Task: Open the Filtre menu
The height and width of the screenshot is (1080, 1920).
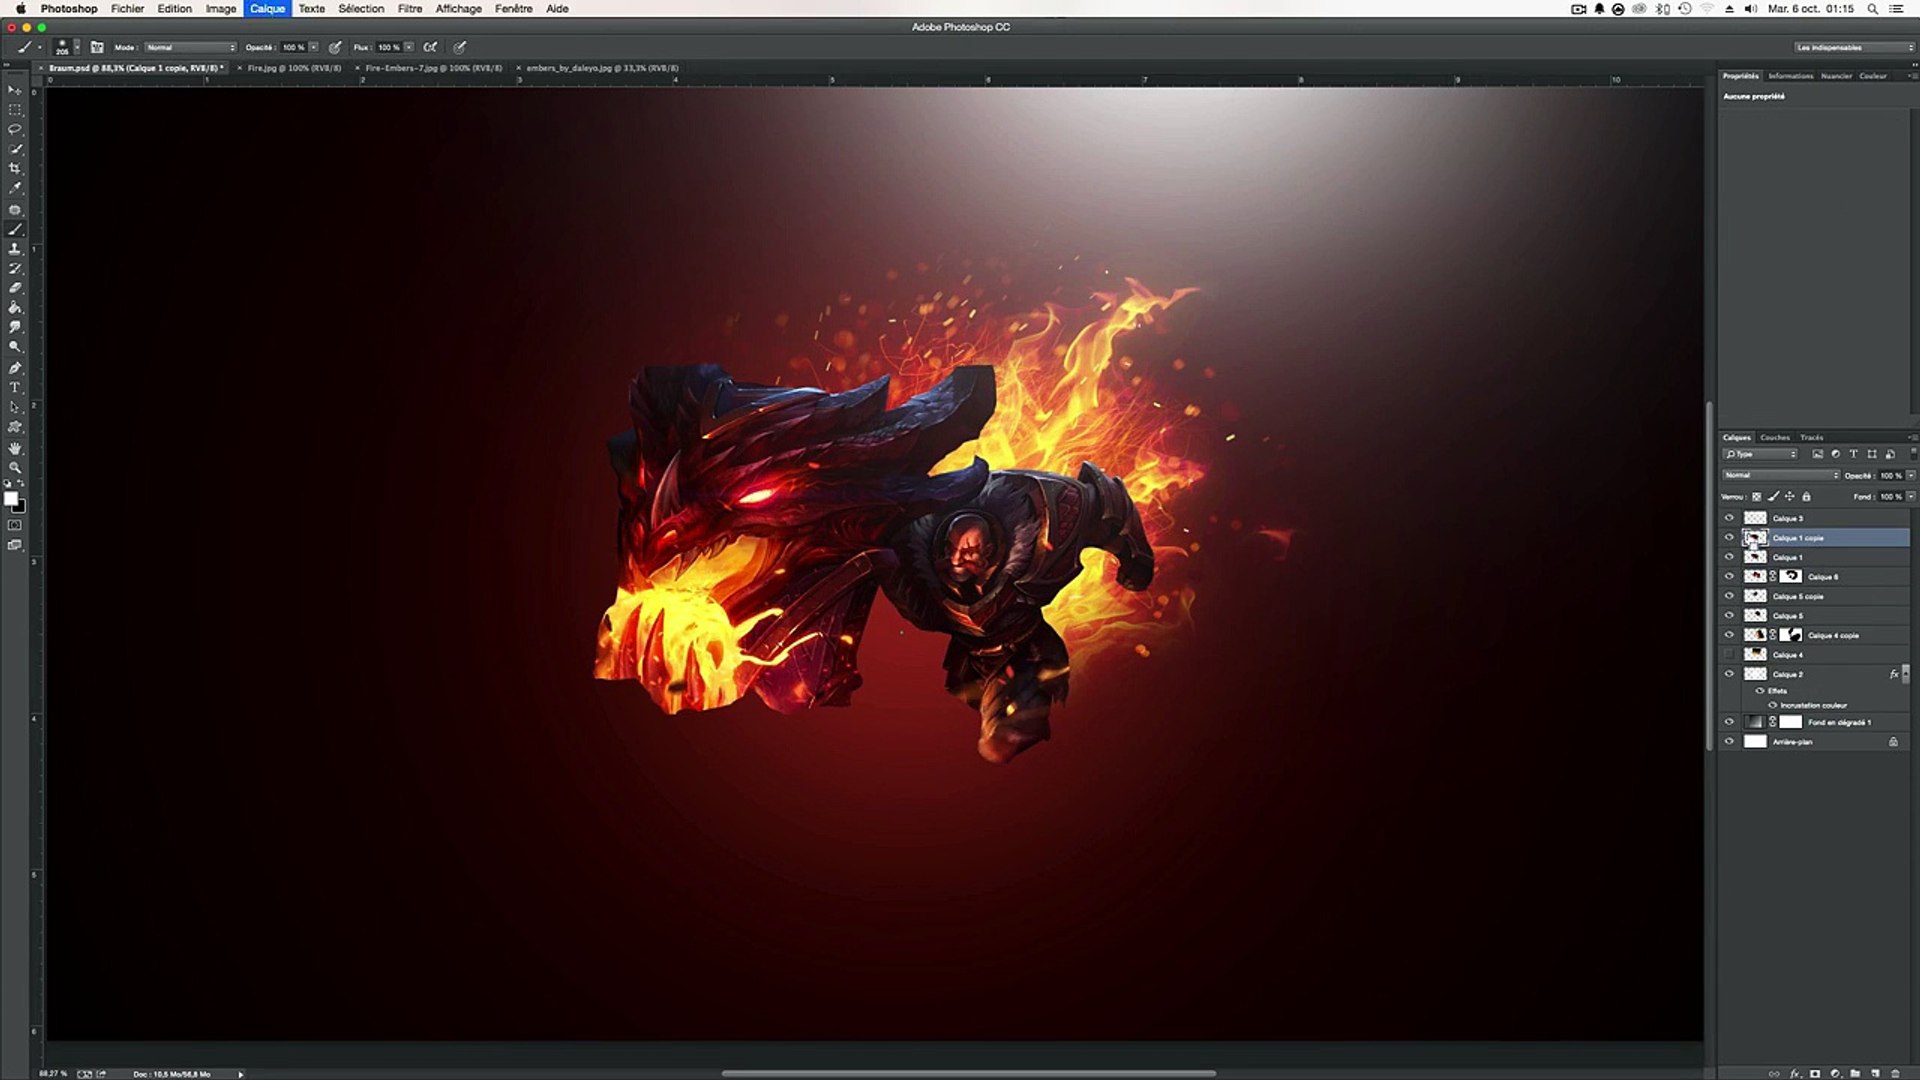Action: pos(409,8)
